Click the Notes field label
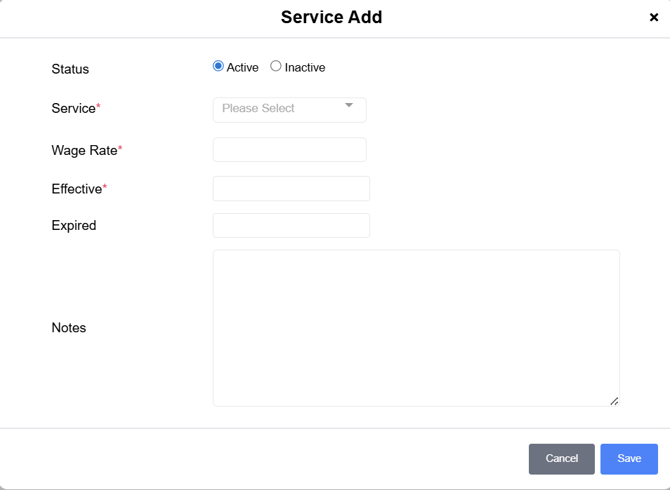Image resolution: width=670 pixels, height=490 pixels. (69, 328)
